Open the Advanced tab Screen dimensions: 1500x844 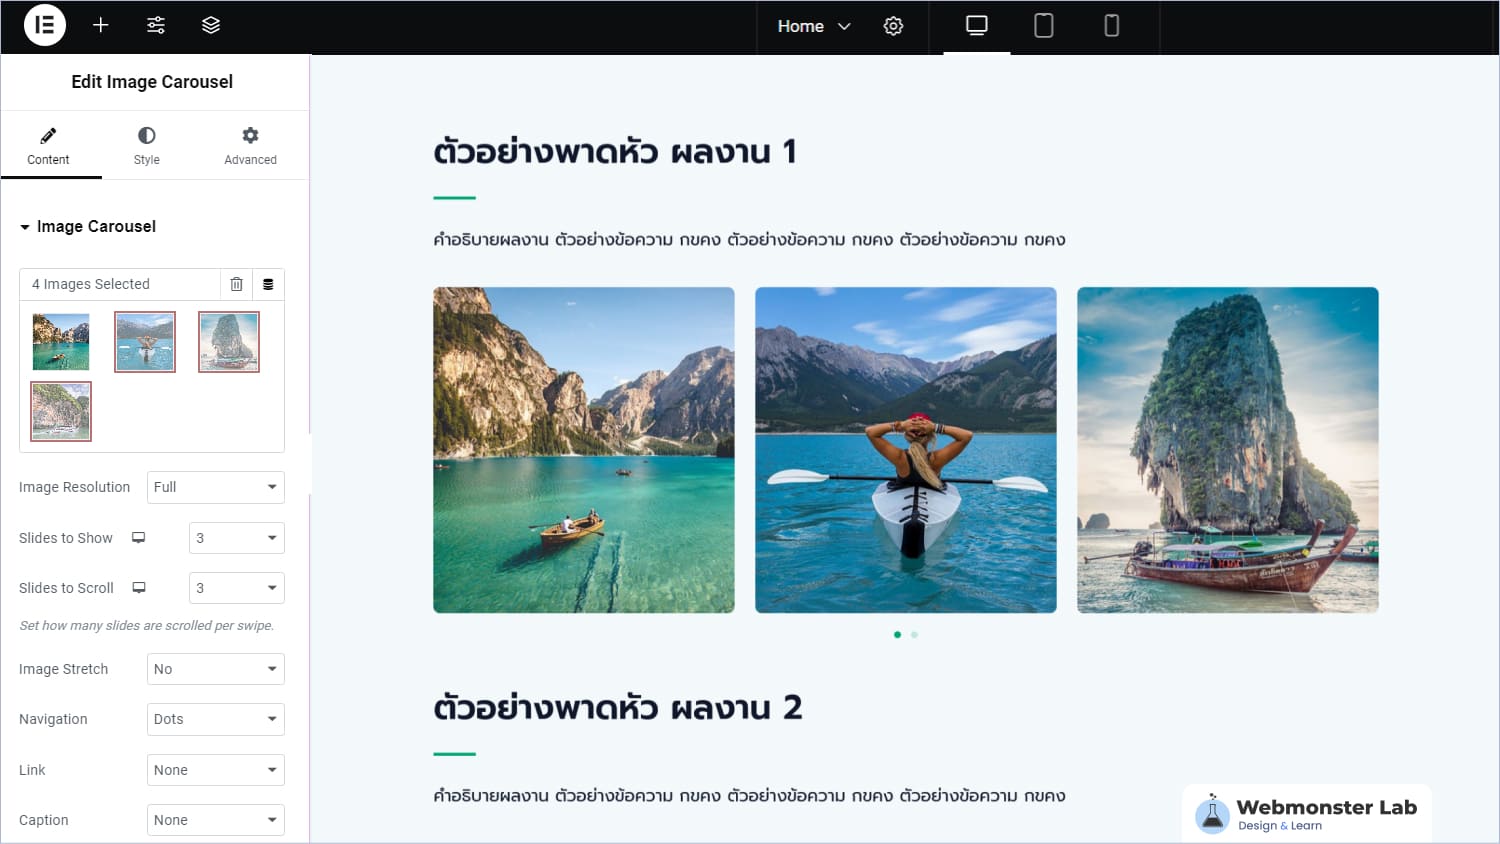[x=250, y=145]
